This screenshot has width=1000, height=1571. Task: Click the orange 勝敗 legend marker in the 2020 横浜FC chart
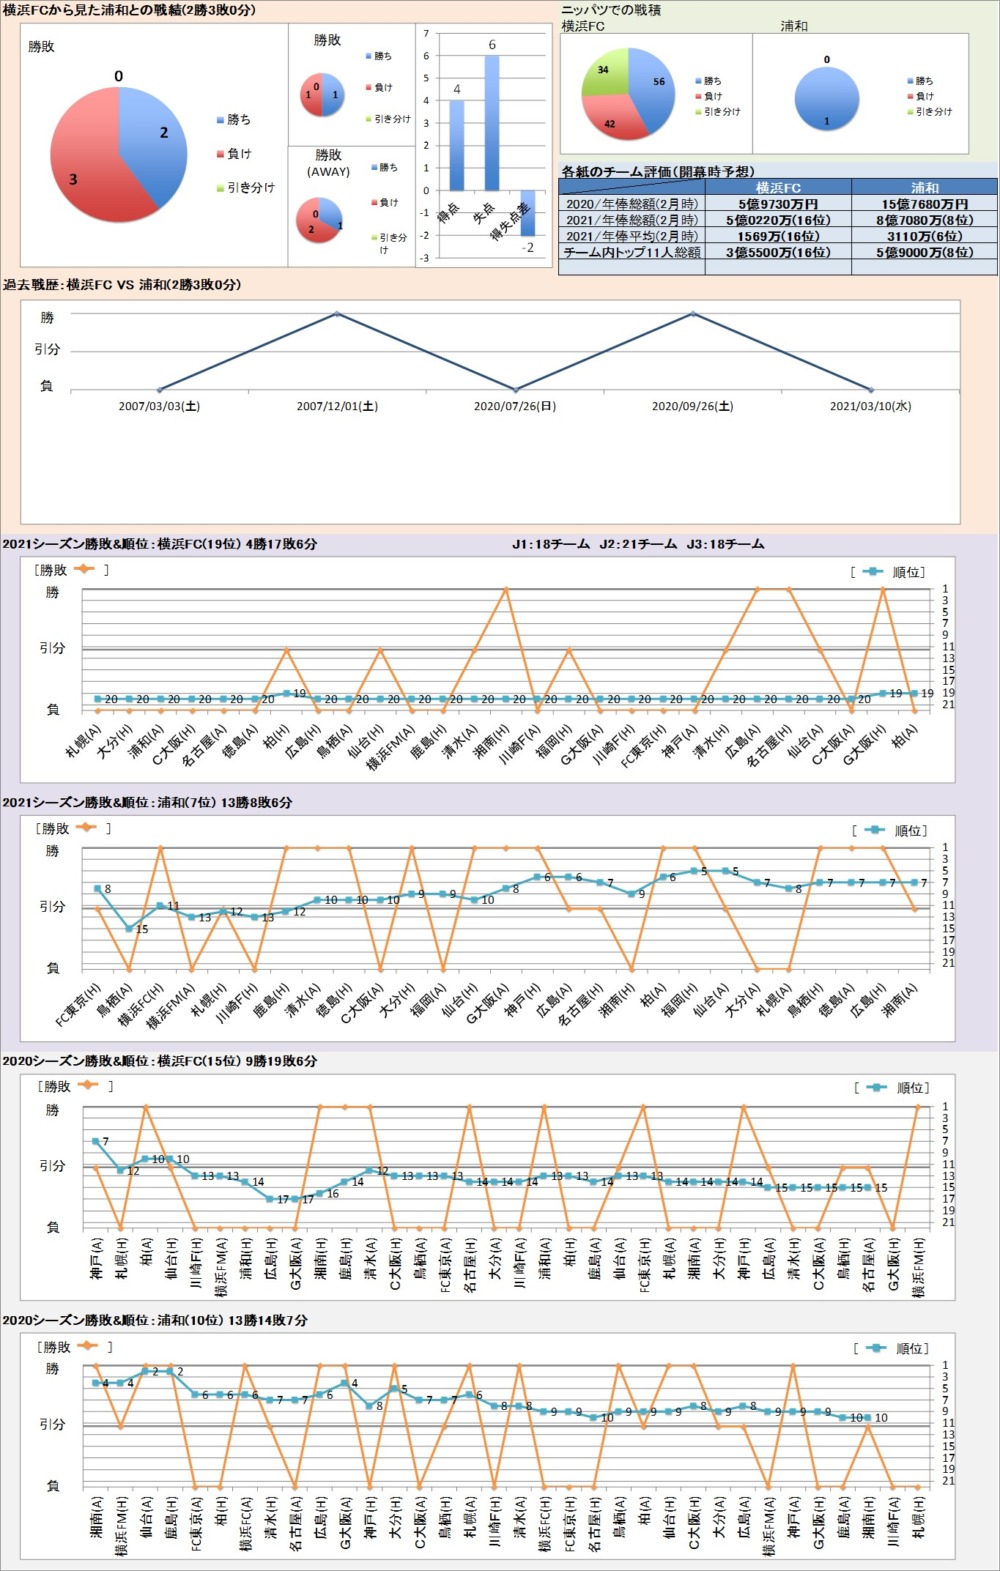87,1086
